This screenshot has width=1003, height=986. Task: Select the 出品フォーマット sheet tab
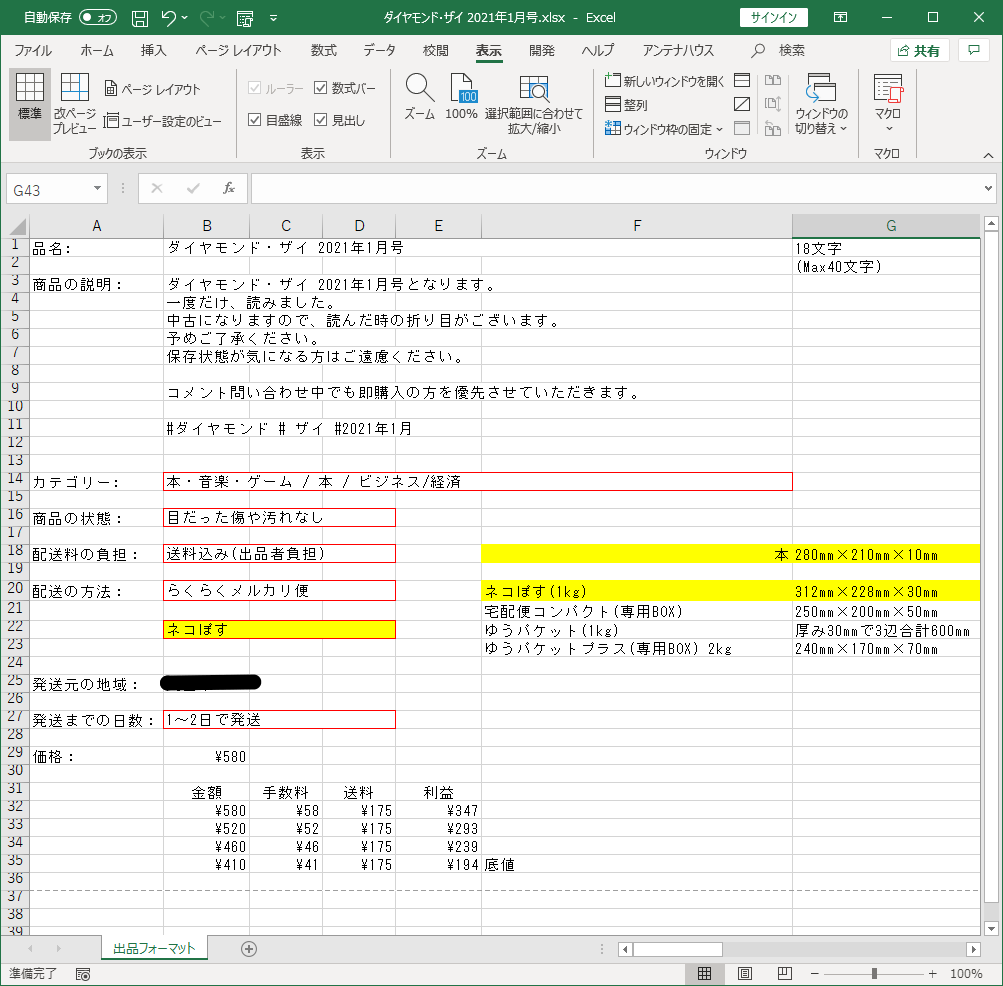point(154,948)
